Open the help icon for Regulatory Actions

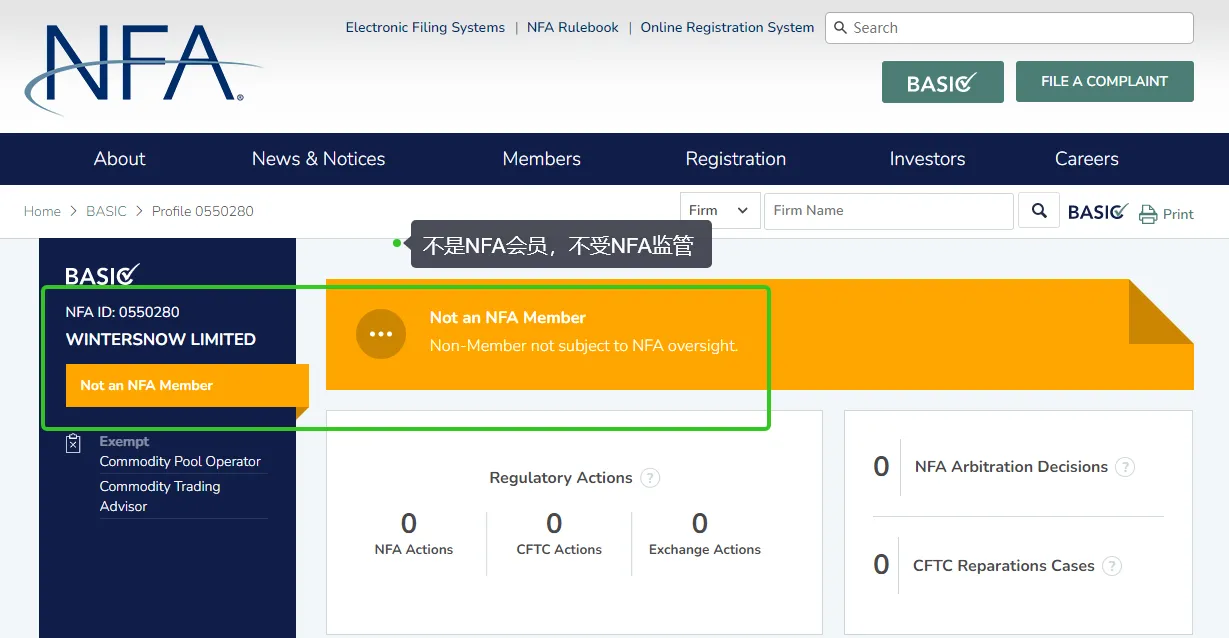point(650,478)
